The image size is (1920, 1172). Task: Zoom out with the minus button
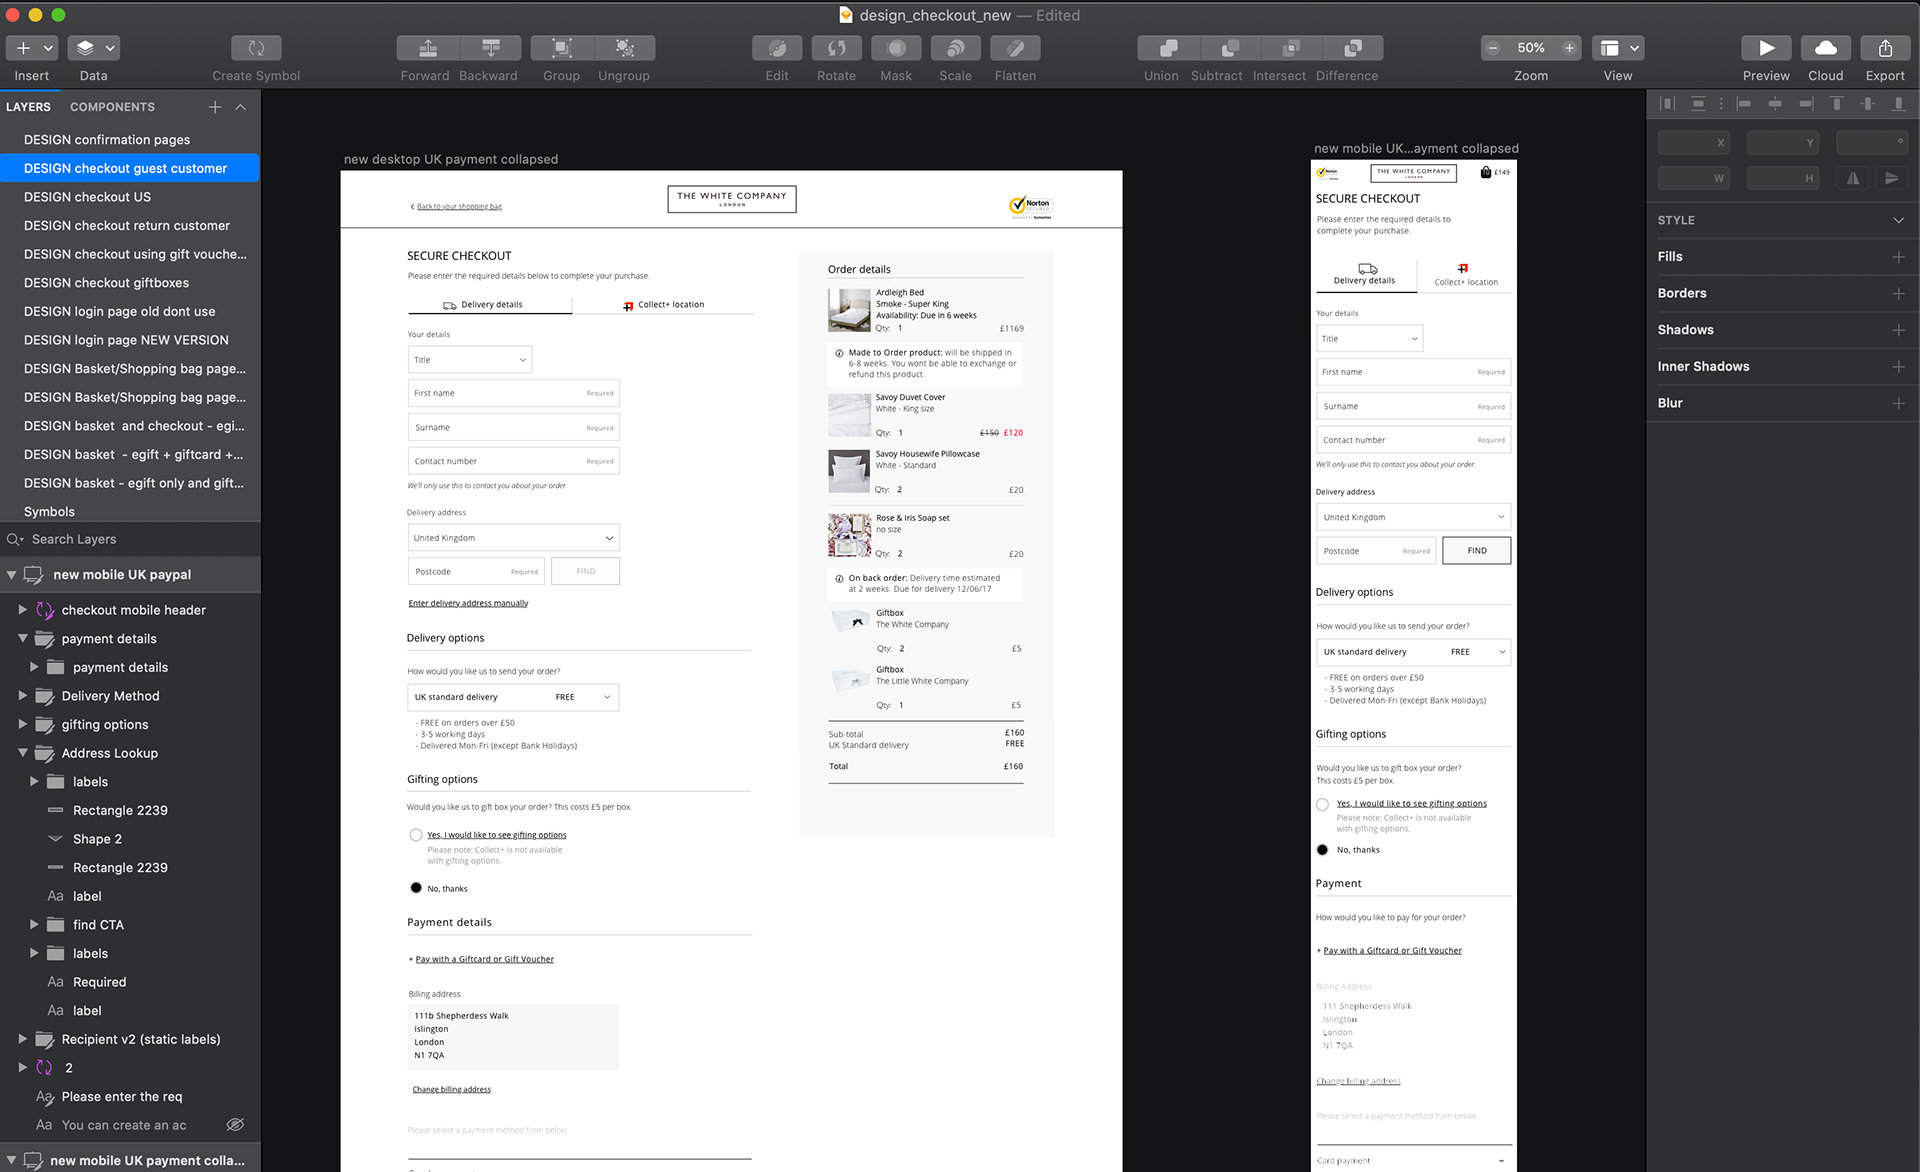pos(1493,48)
